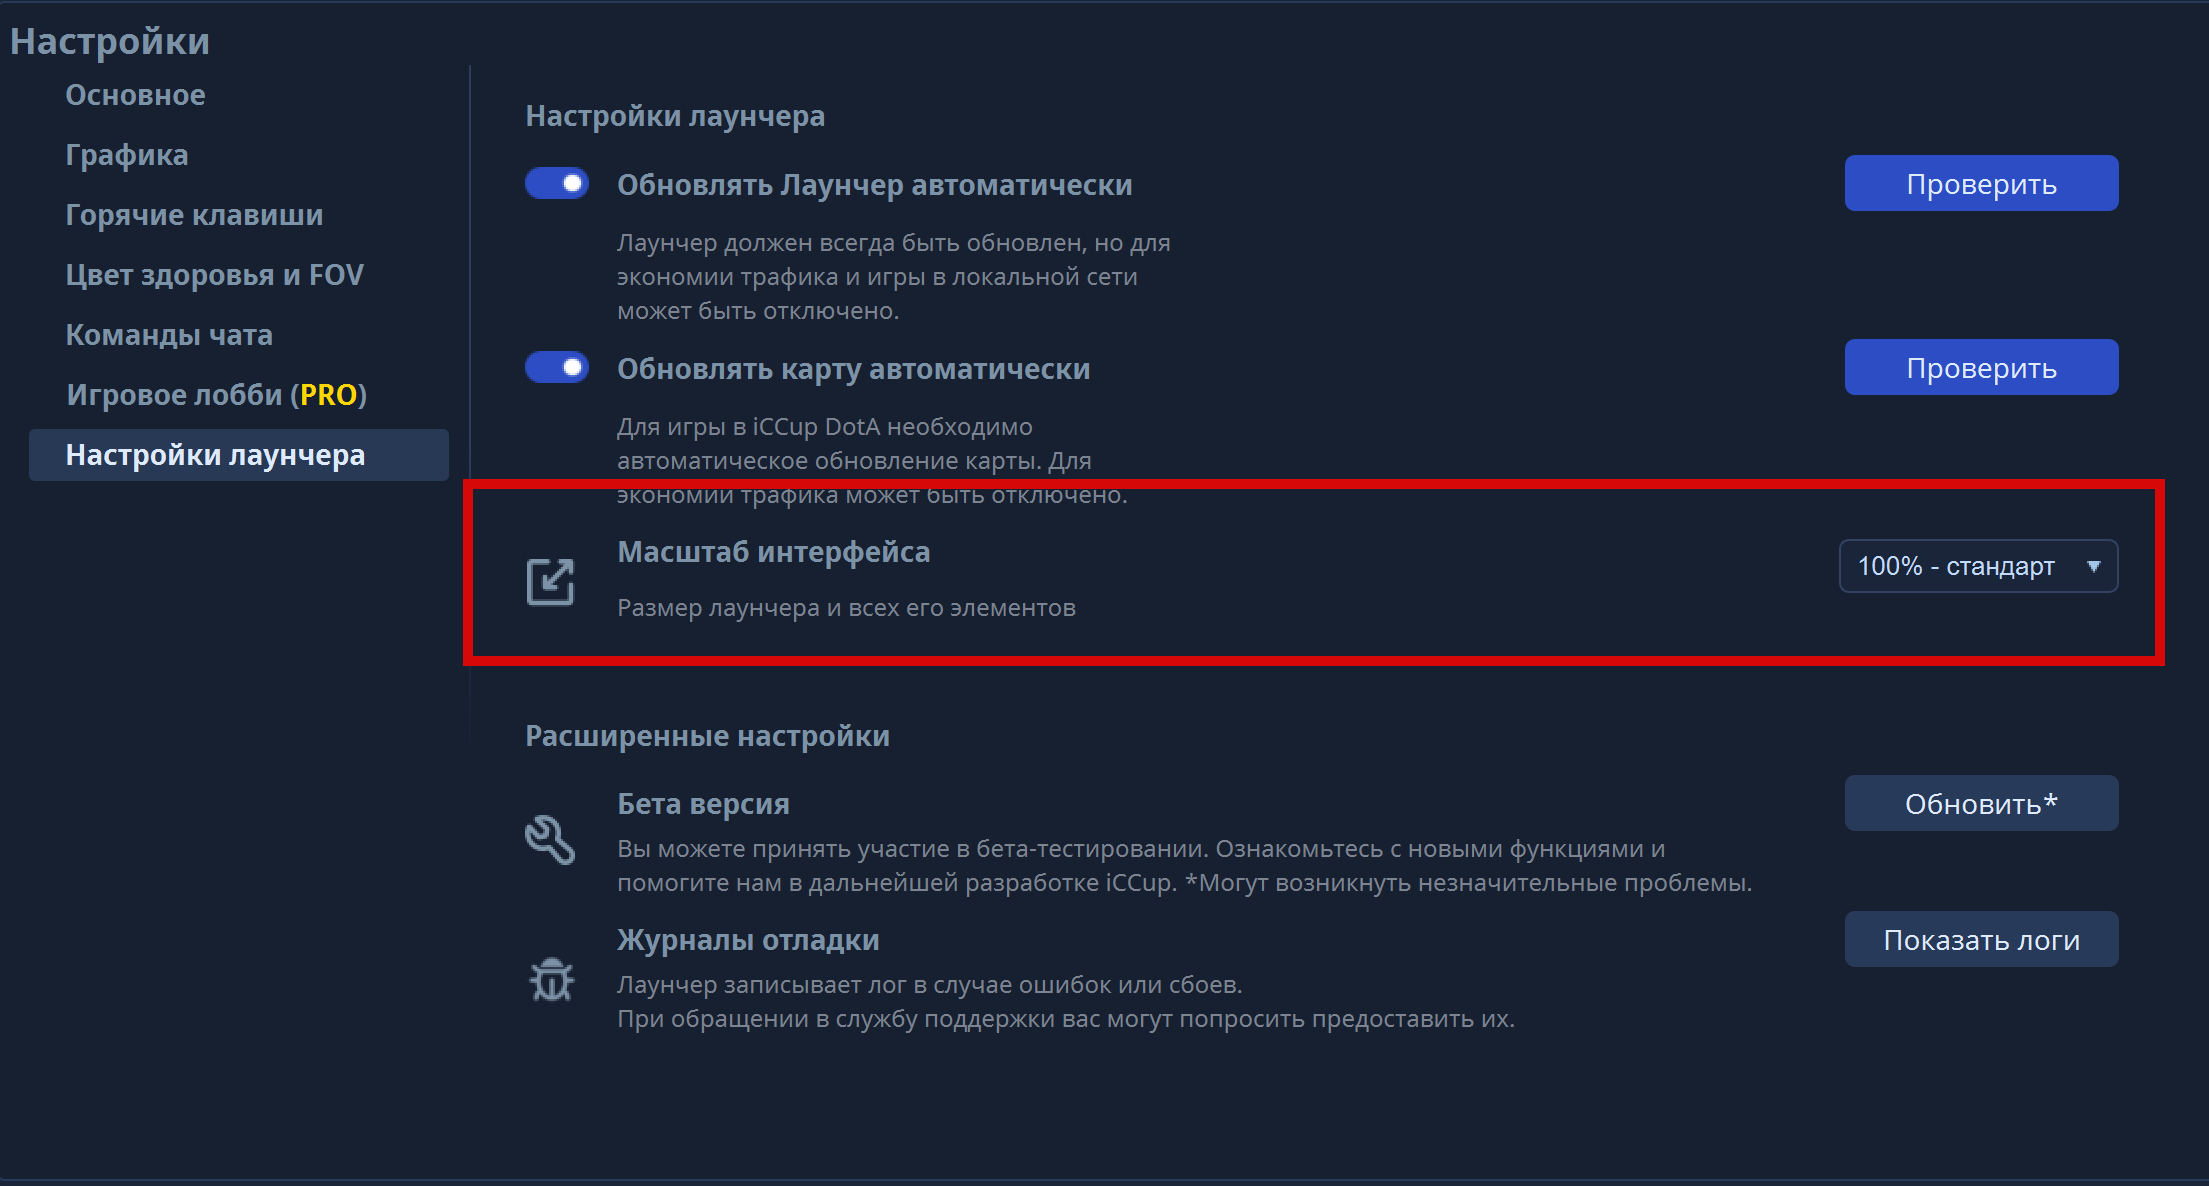Image resolution: width=2209 pixels, height=1186 pixels.
Task: Click the interface scale resize icon
Action: pos(550,581)
